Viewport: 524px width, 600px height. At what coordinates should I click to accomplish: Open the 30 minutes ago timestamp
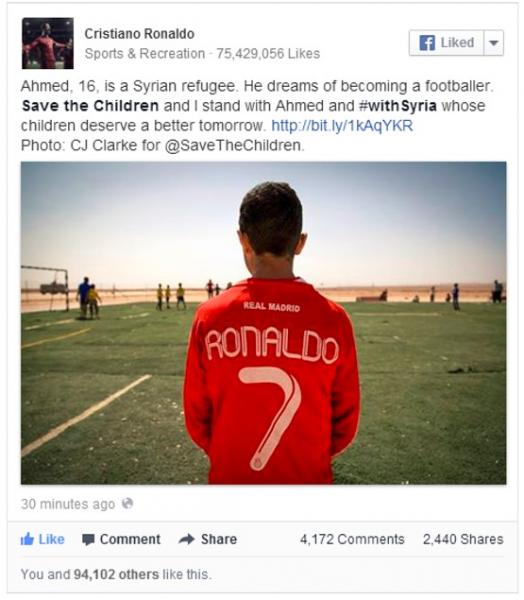click(x=68, y=504)
